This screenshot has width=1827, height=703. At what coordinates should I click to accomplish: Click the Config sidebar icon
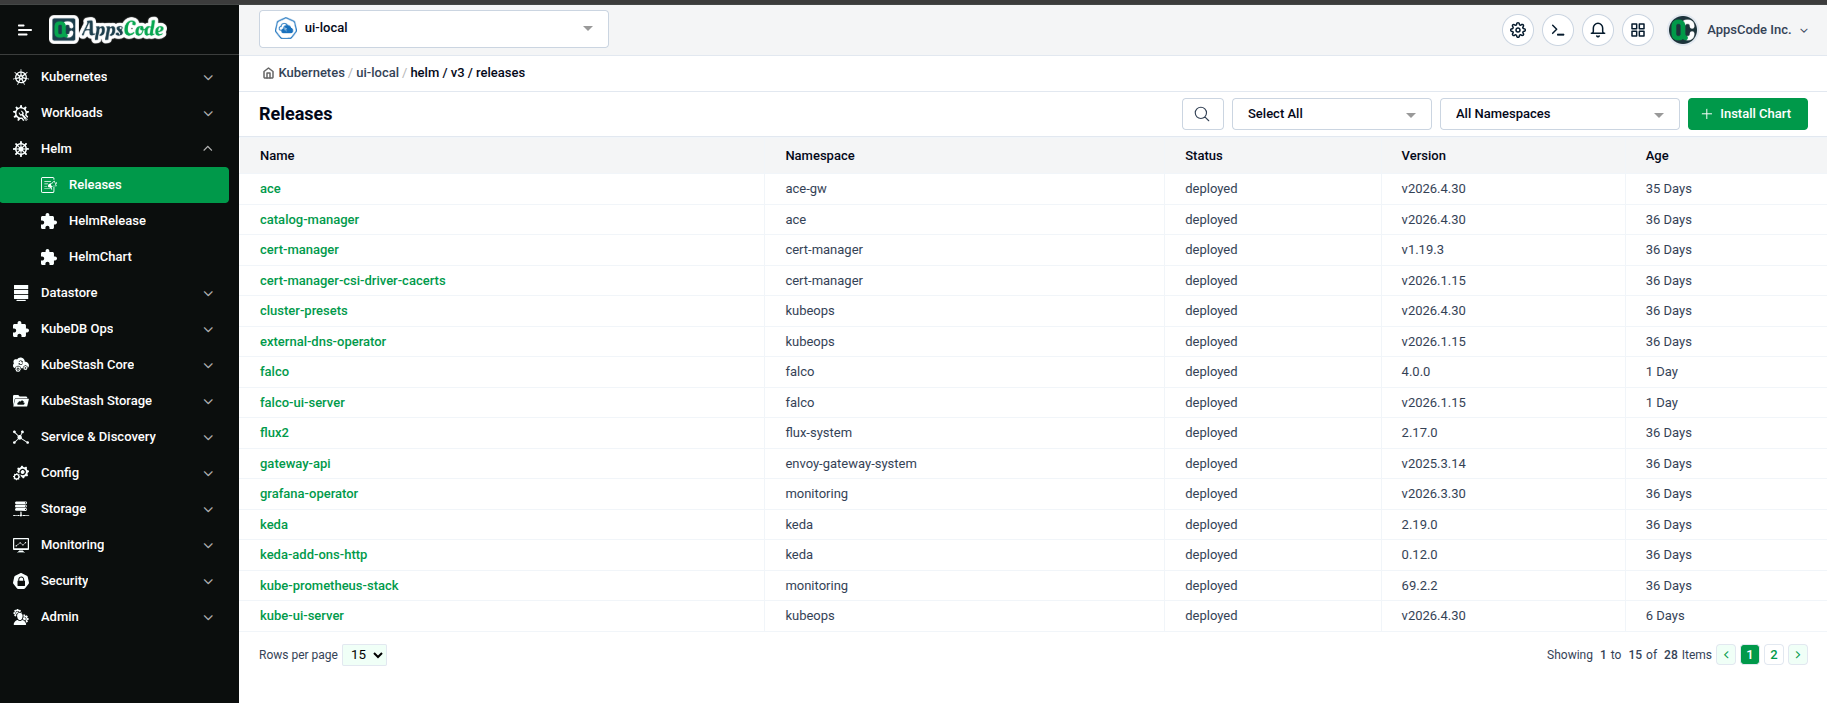21,473
